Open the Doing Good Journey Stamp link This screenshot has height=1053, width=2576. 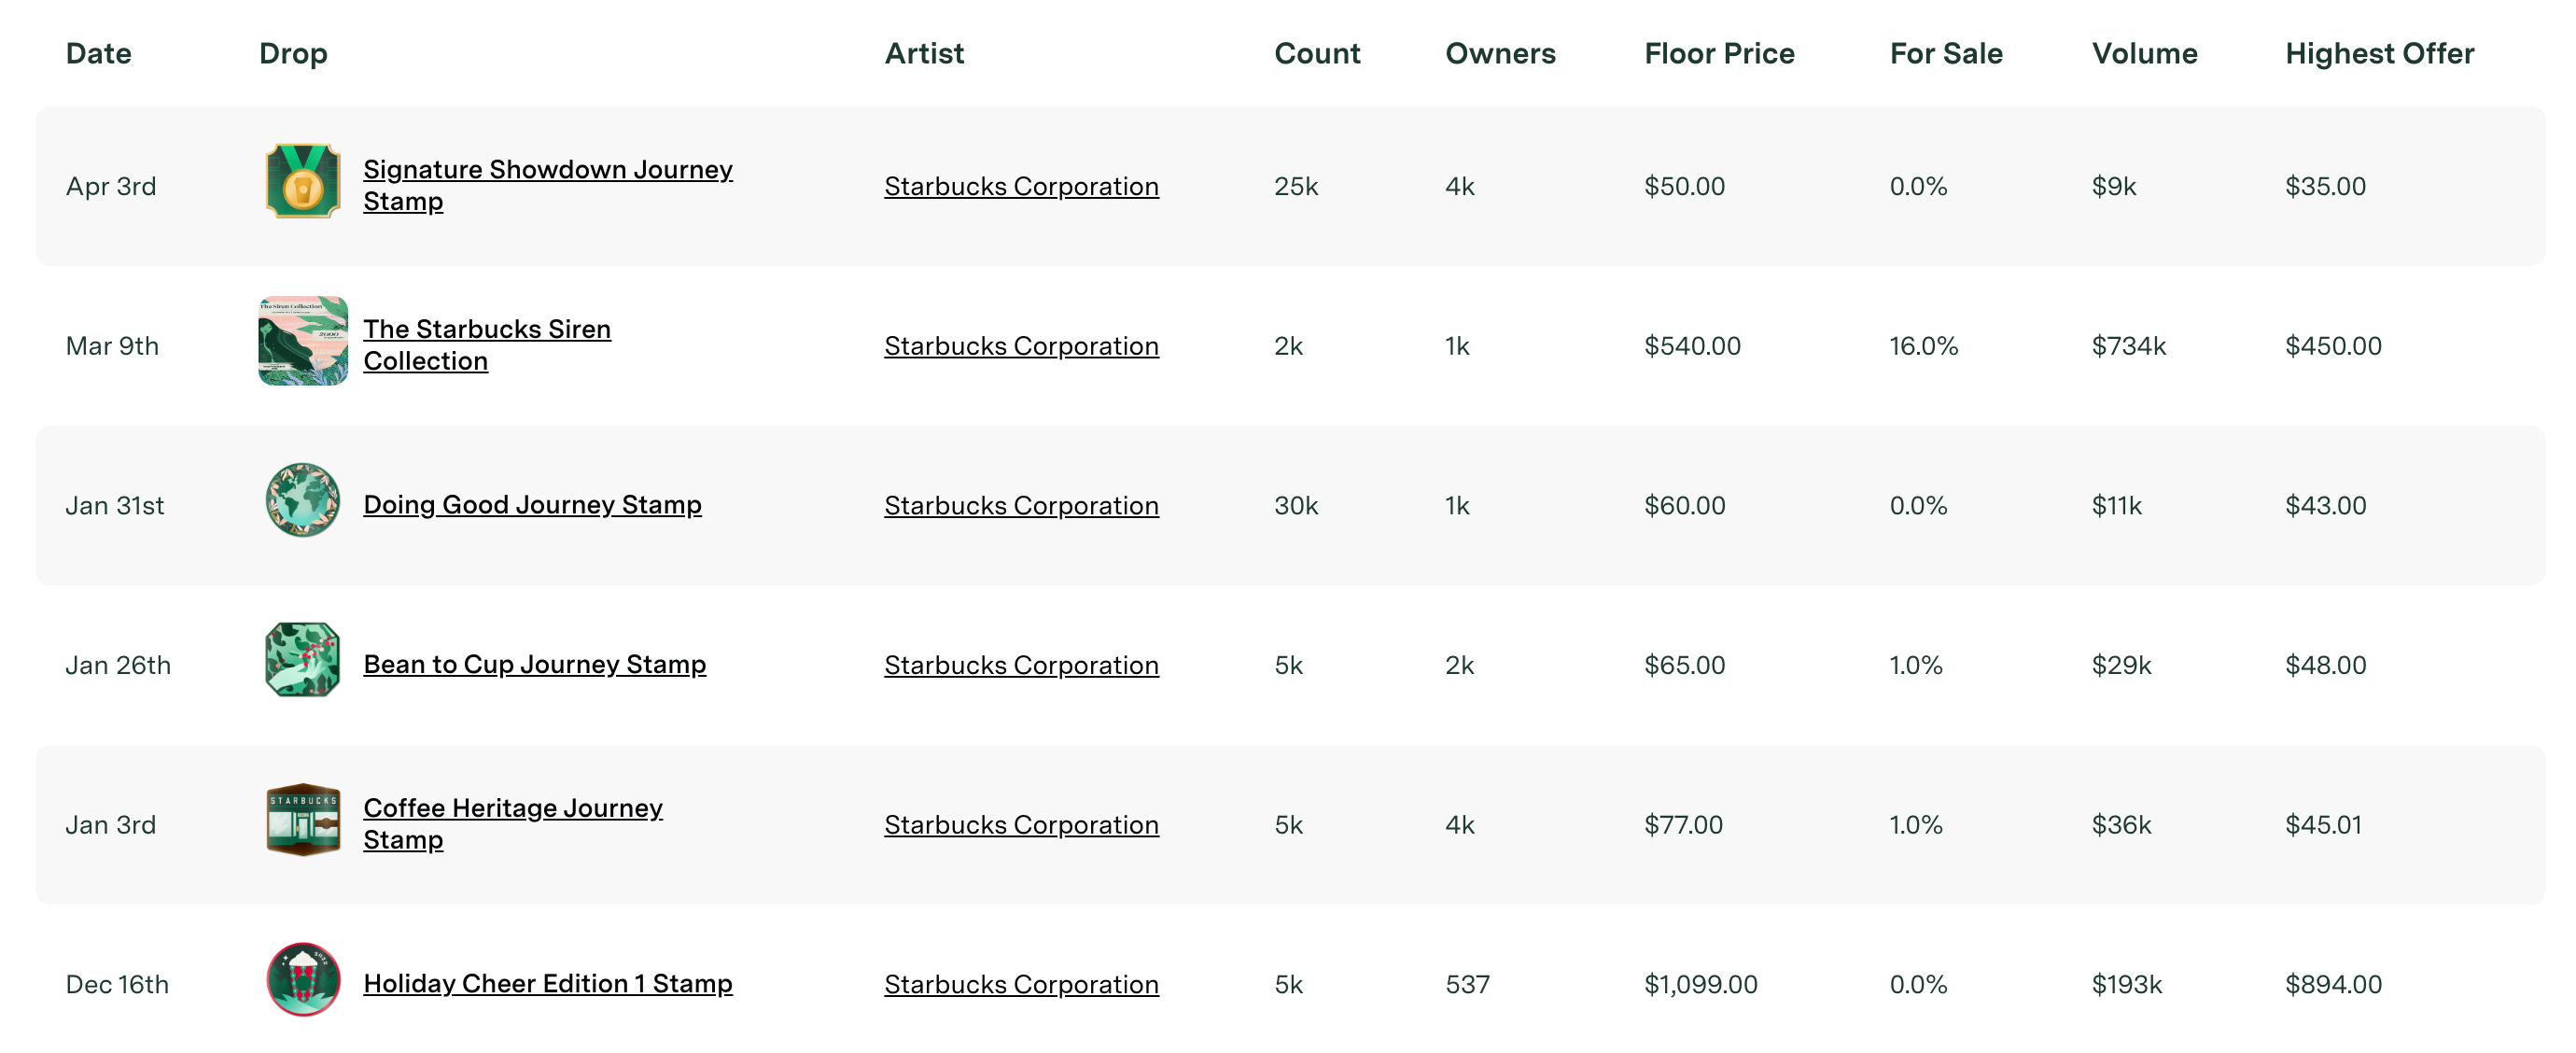click(532, 505)
